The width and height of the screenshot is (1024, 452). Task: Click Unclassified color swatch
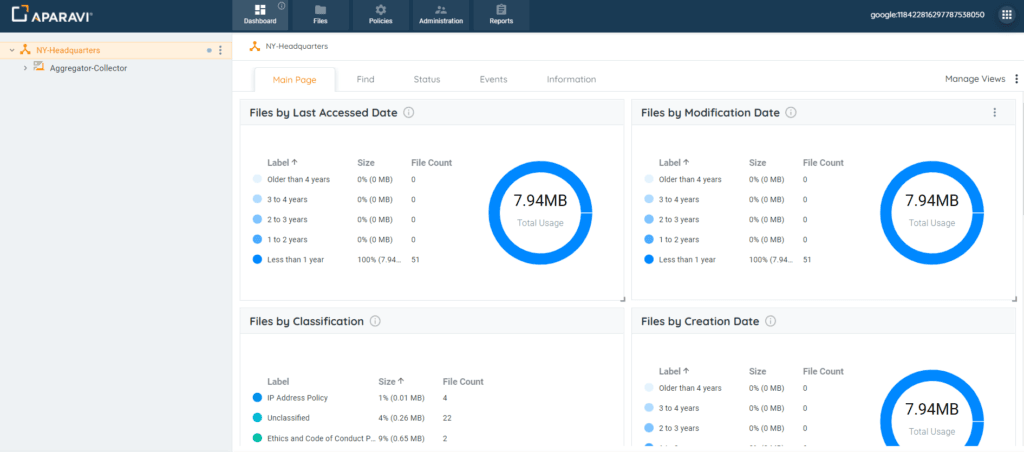(x=257, y=418)
